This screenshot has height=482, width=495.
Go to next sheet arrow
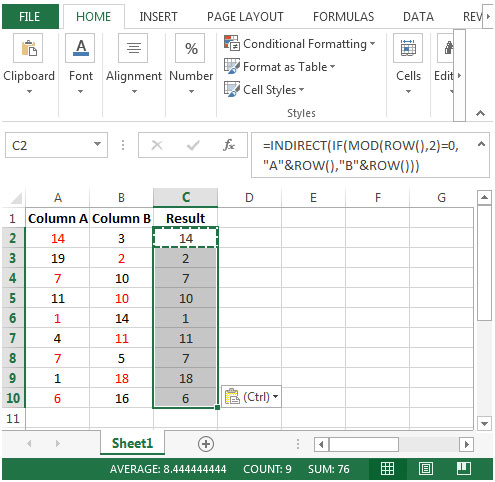(58, 443)
